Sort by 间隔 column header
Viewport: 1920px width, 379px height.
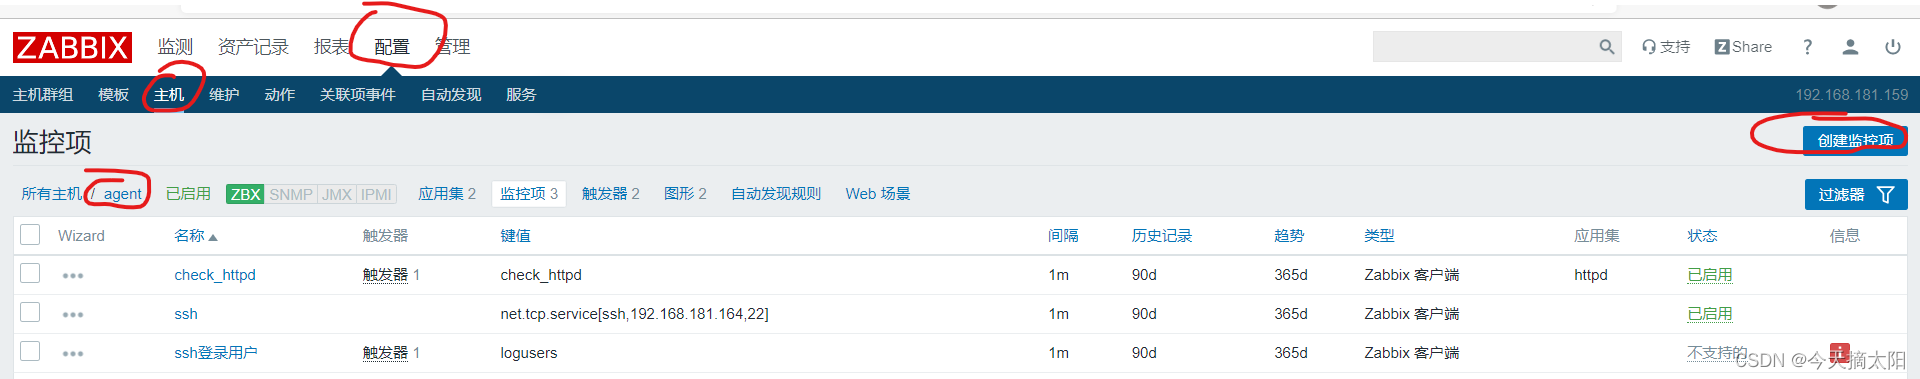click(1063, 236)
